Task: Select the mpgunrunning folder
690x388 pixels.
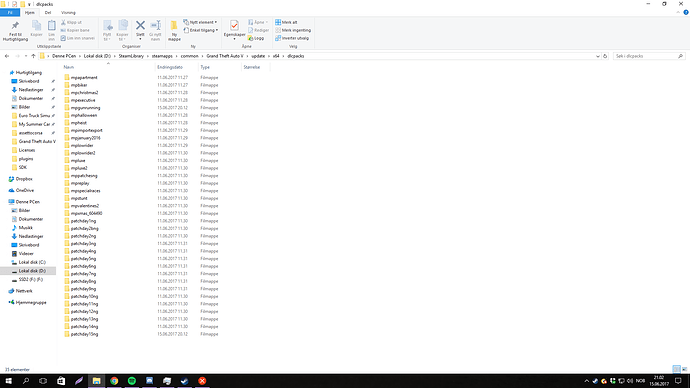Action: pos(85,108)
